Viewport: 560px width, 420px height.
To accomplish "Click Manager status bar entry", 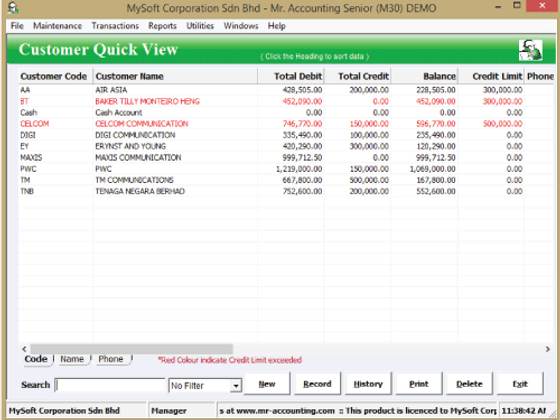I will coord(181,411).
